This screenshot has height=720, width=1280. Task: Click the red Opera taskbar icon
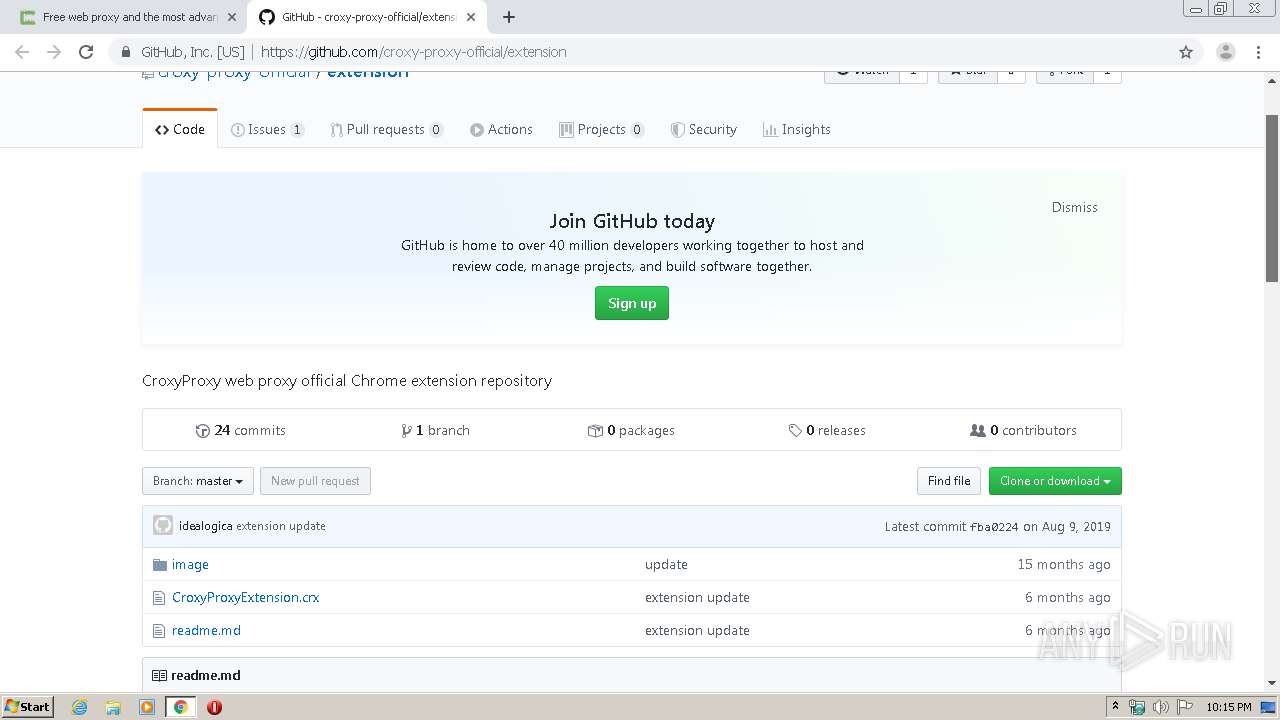tap(214, 707)
